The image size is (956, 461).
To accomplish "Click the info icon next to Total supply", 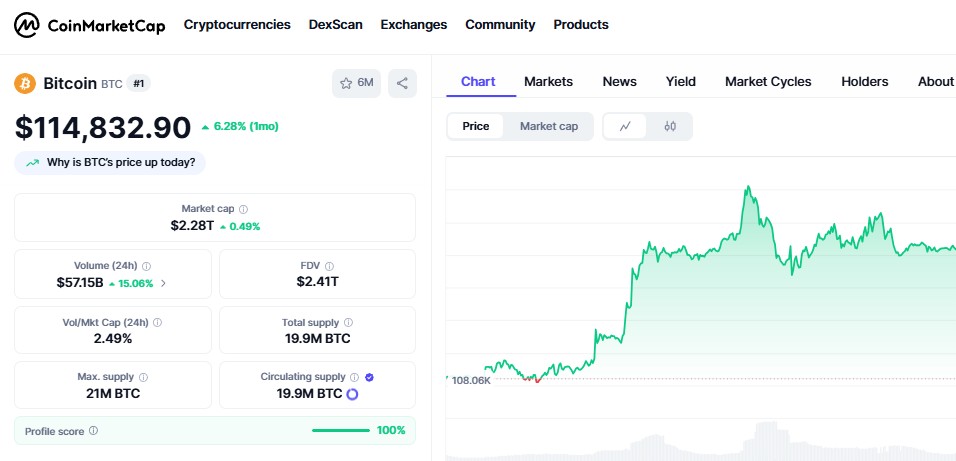I will click(x=348, y=323).
